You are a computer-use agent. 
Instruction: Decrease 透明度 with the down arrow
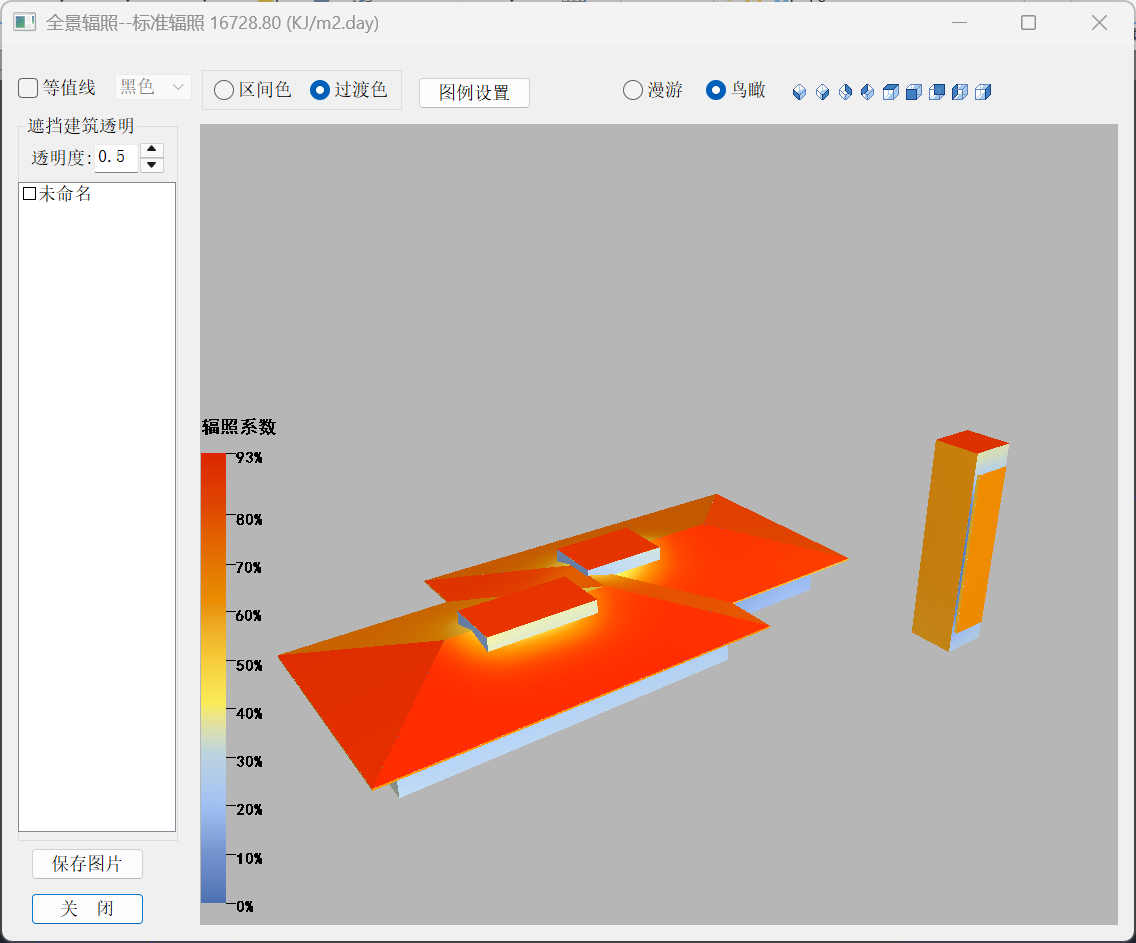click(152, 165)
